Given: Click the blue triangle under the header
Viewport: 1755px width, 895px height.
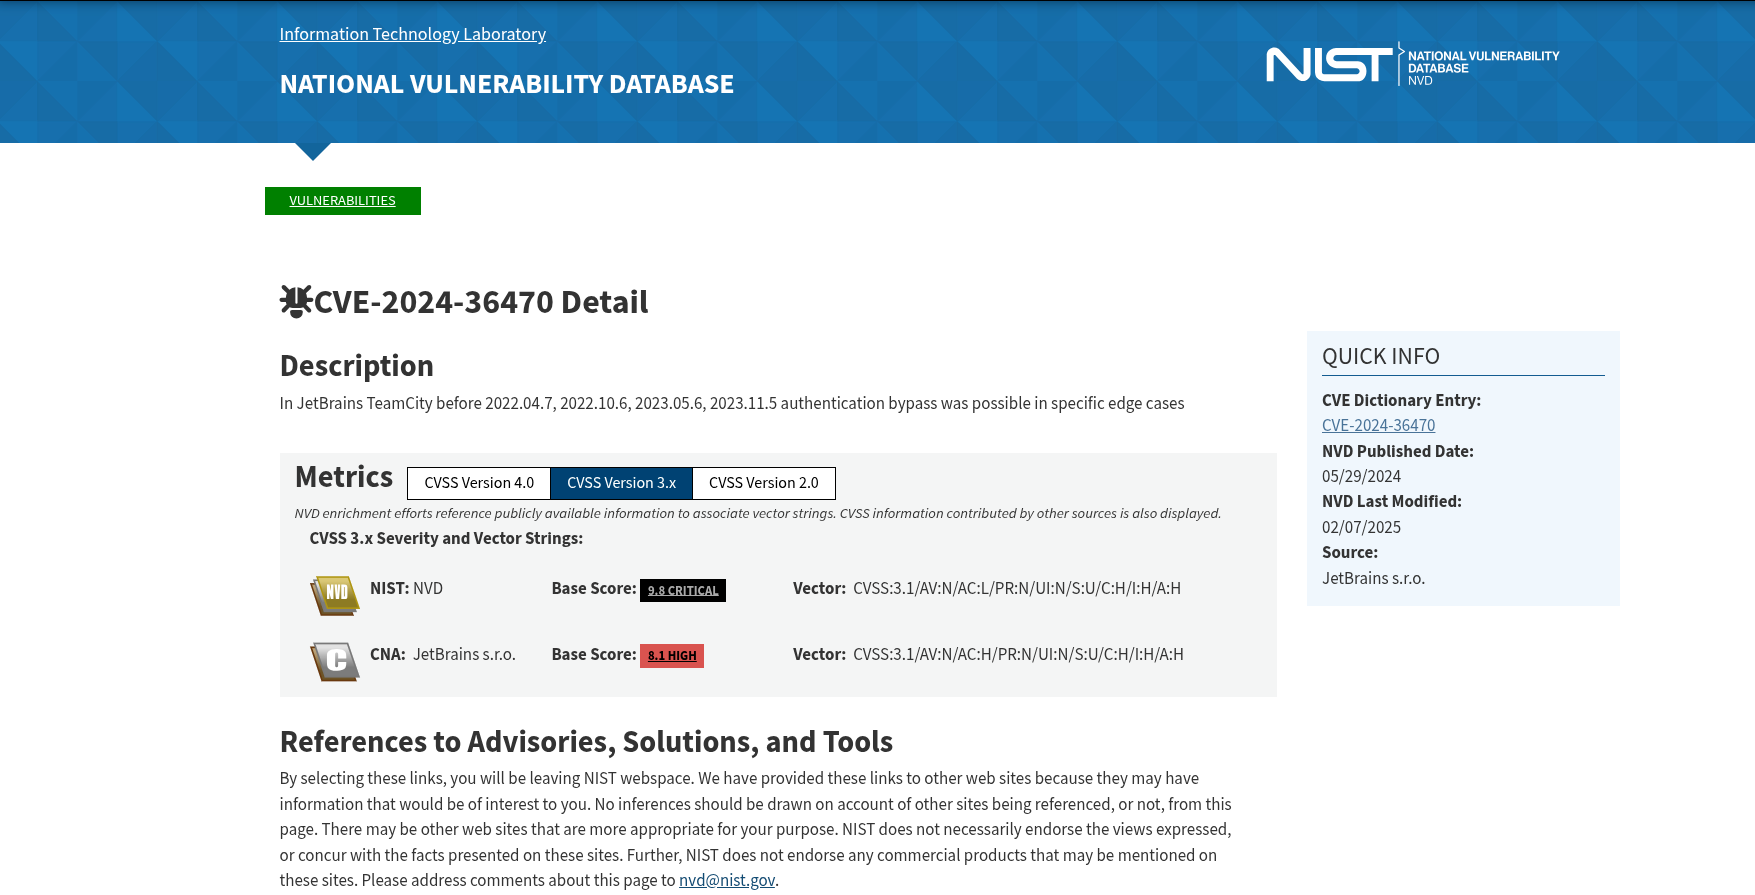Looking at the screenshot, I should tap(313, 151).
